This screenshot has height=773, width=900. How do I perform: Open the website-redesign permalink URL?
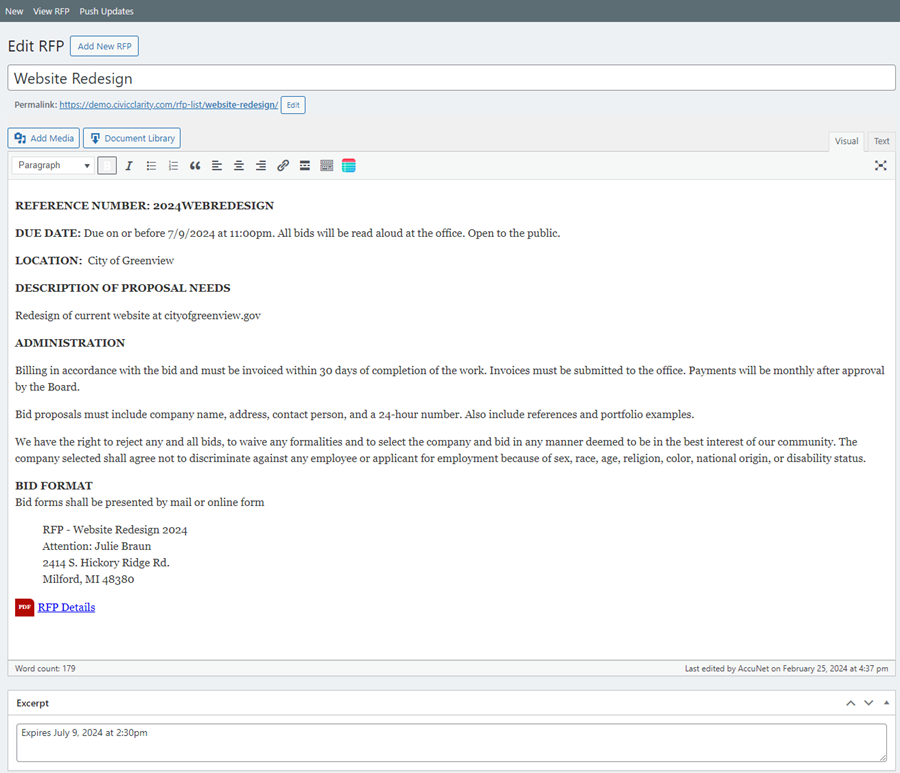tap(169, 105)
